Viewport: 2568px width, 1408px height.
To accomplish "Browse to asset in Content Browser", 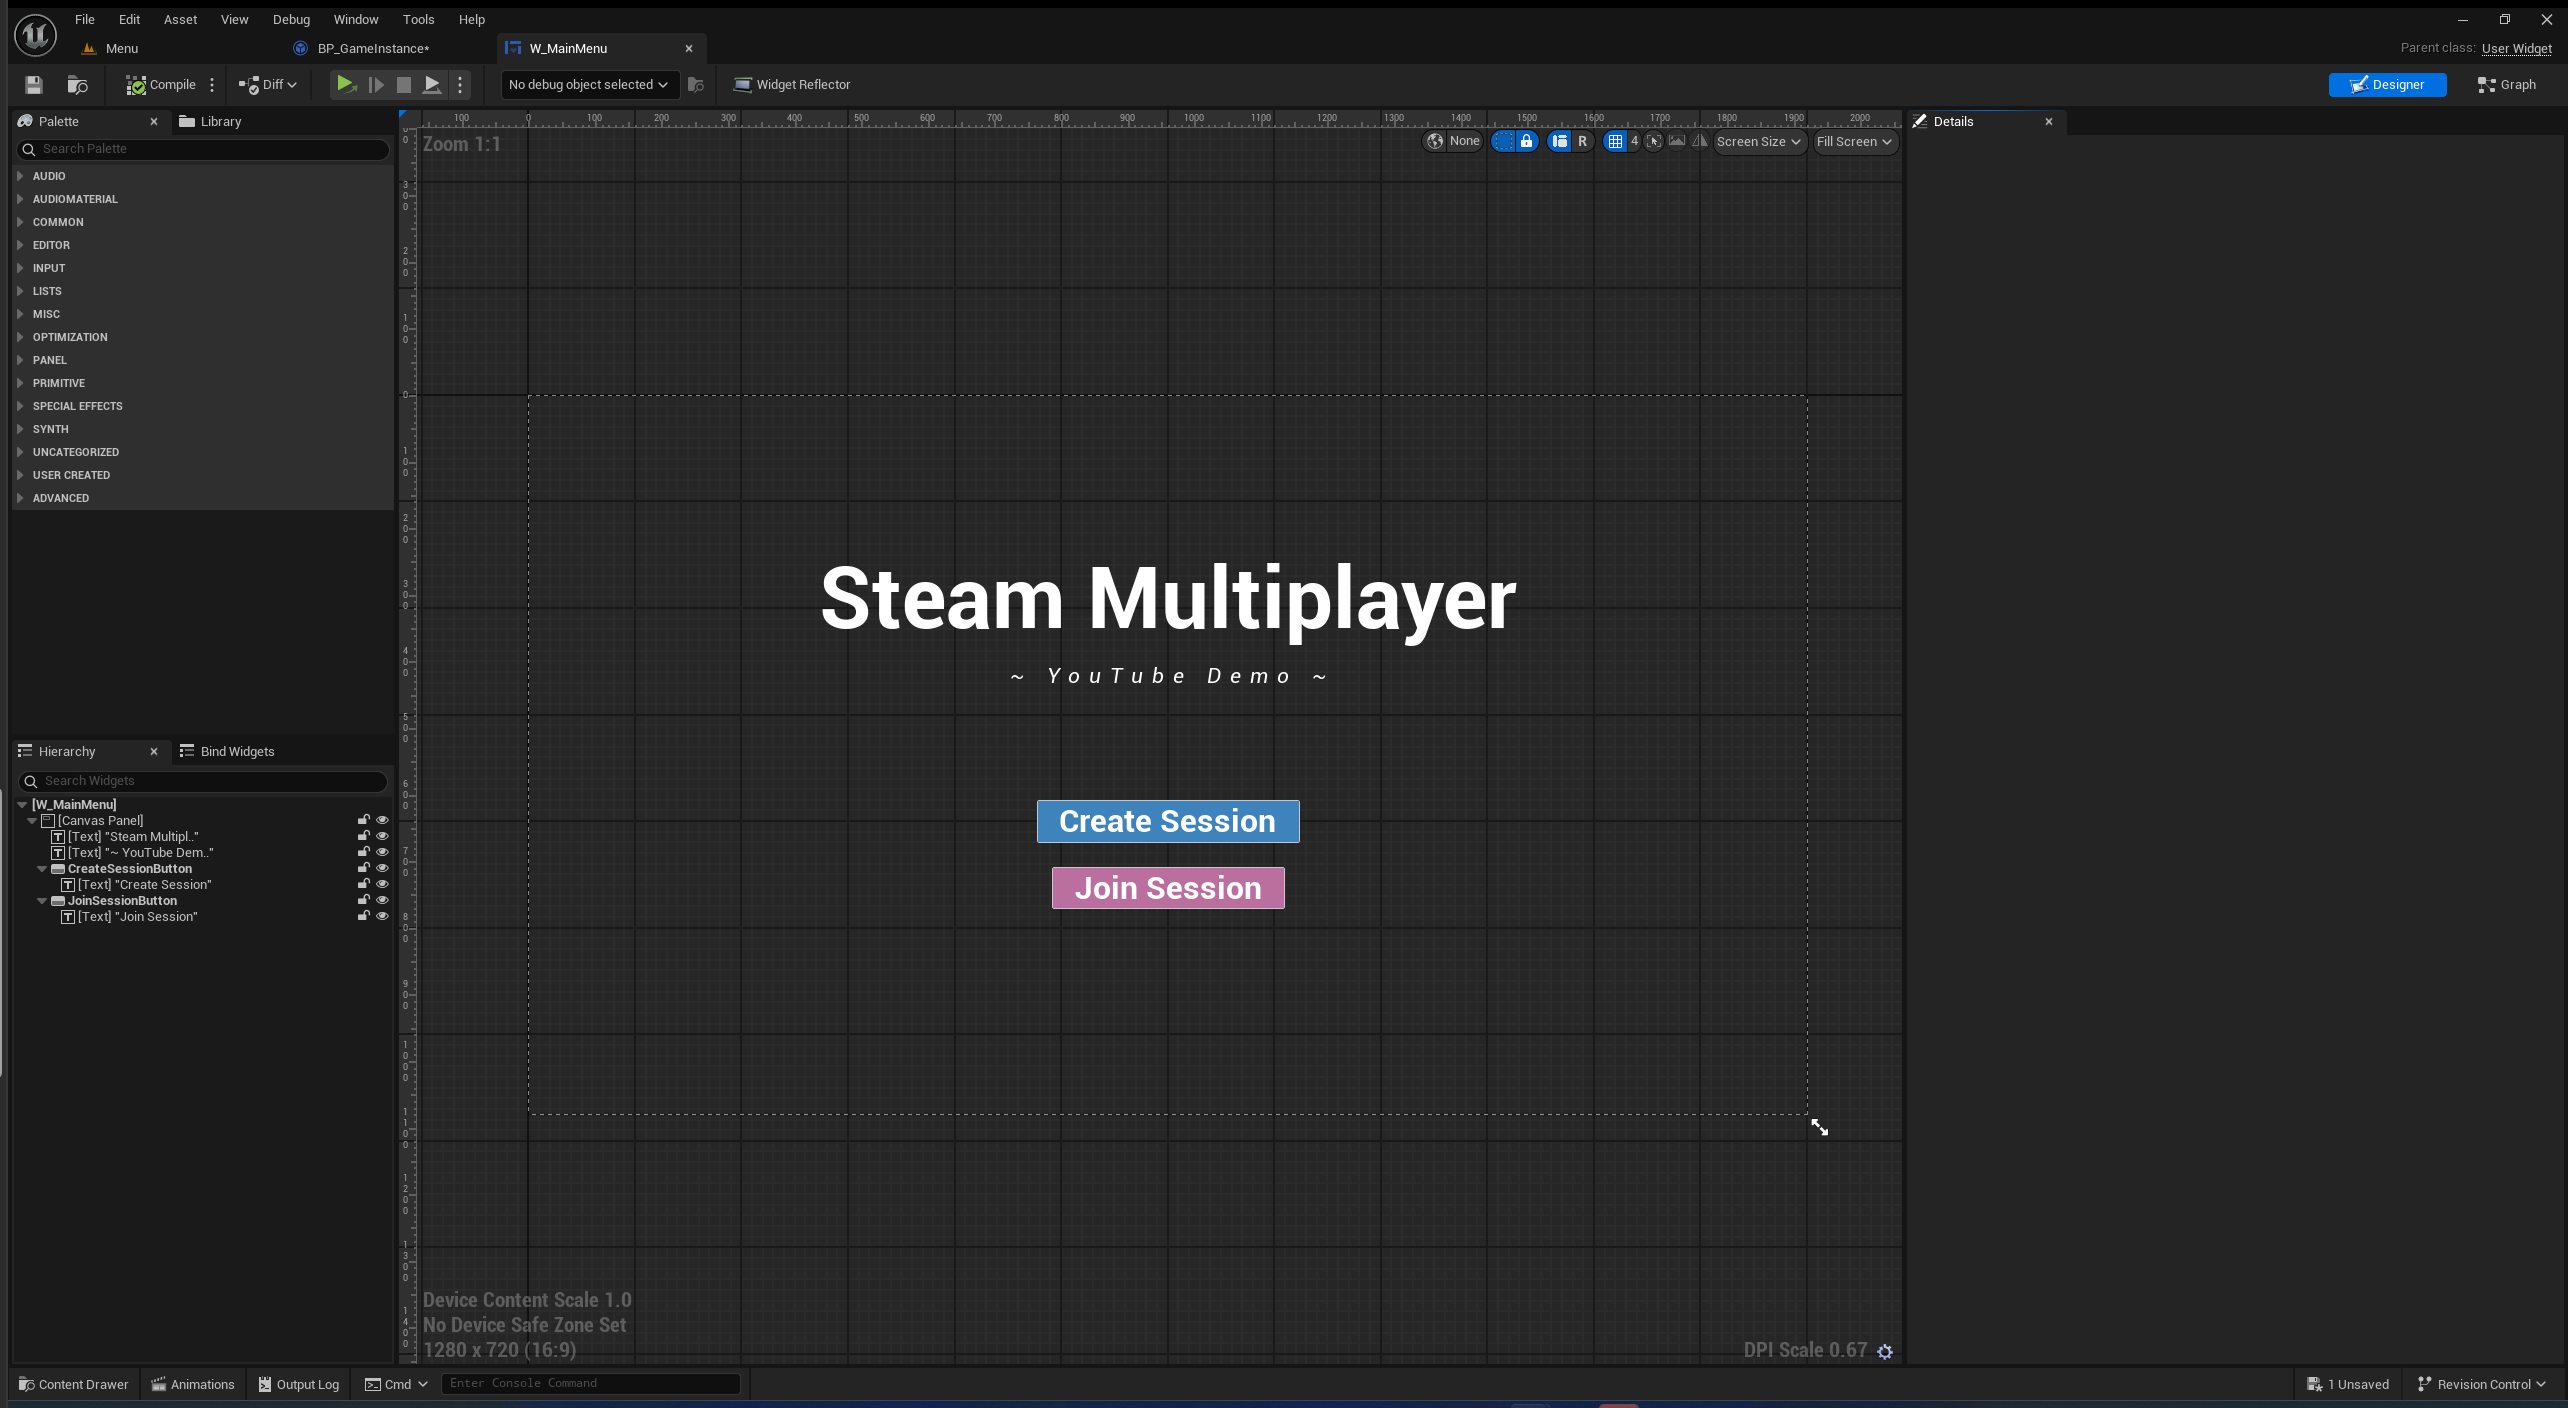I will (x=77, y=85).
